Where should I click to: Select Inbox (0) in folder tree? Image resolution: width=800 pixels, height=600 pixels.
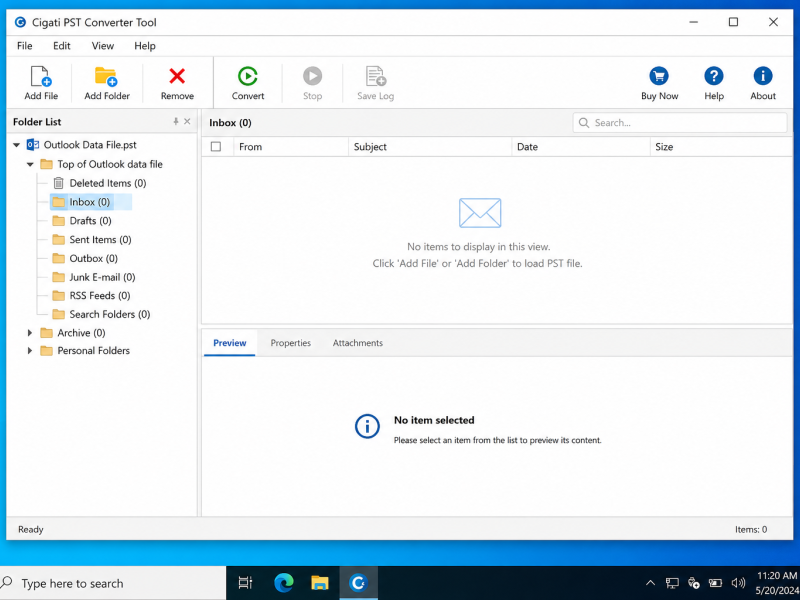[90, 202]
